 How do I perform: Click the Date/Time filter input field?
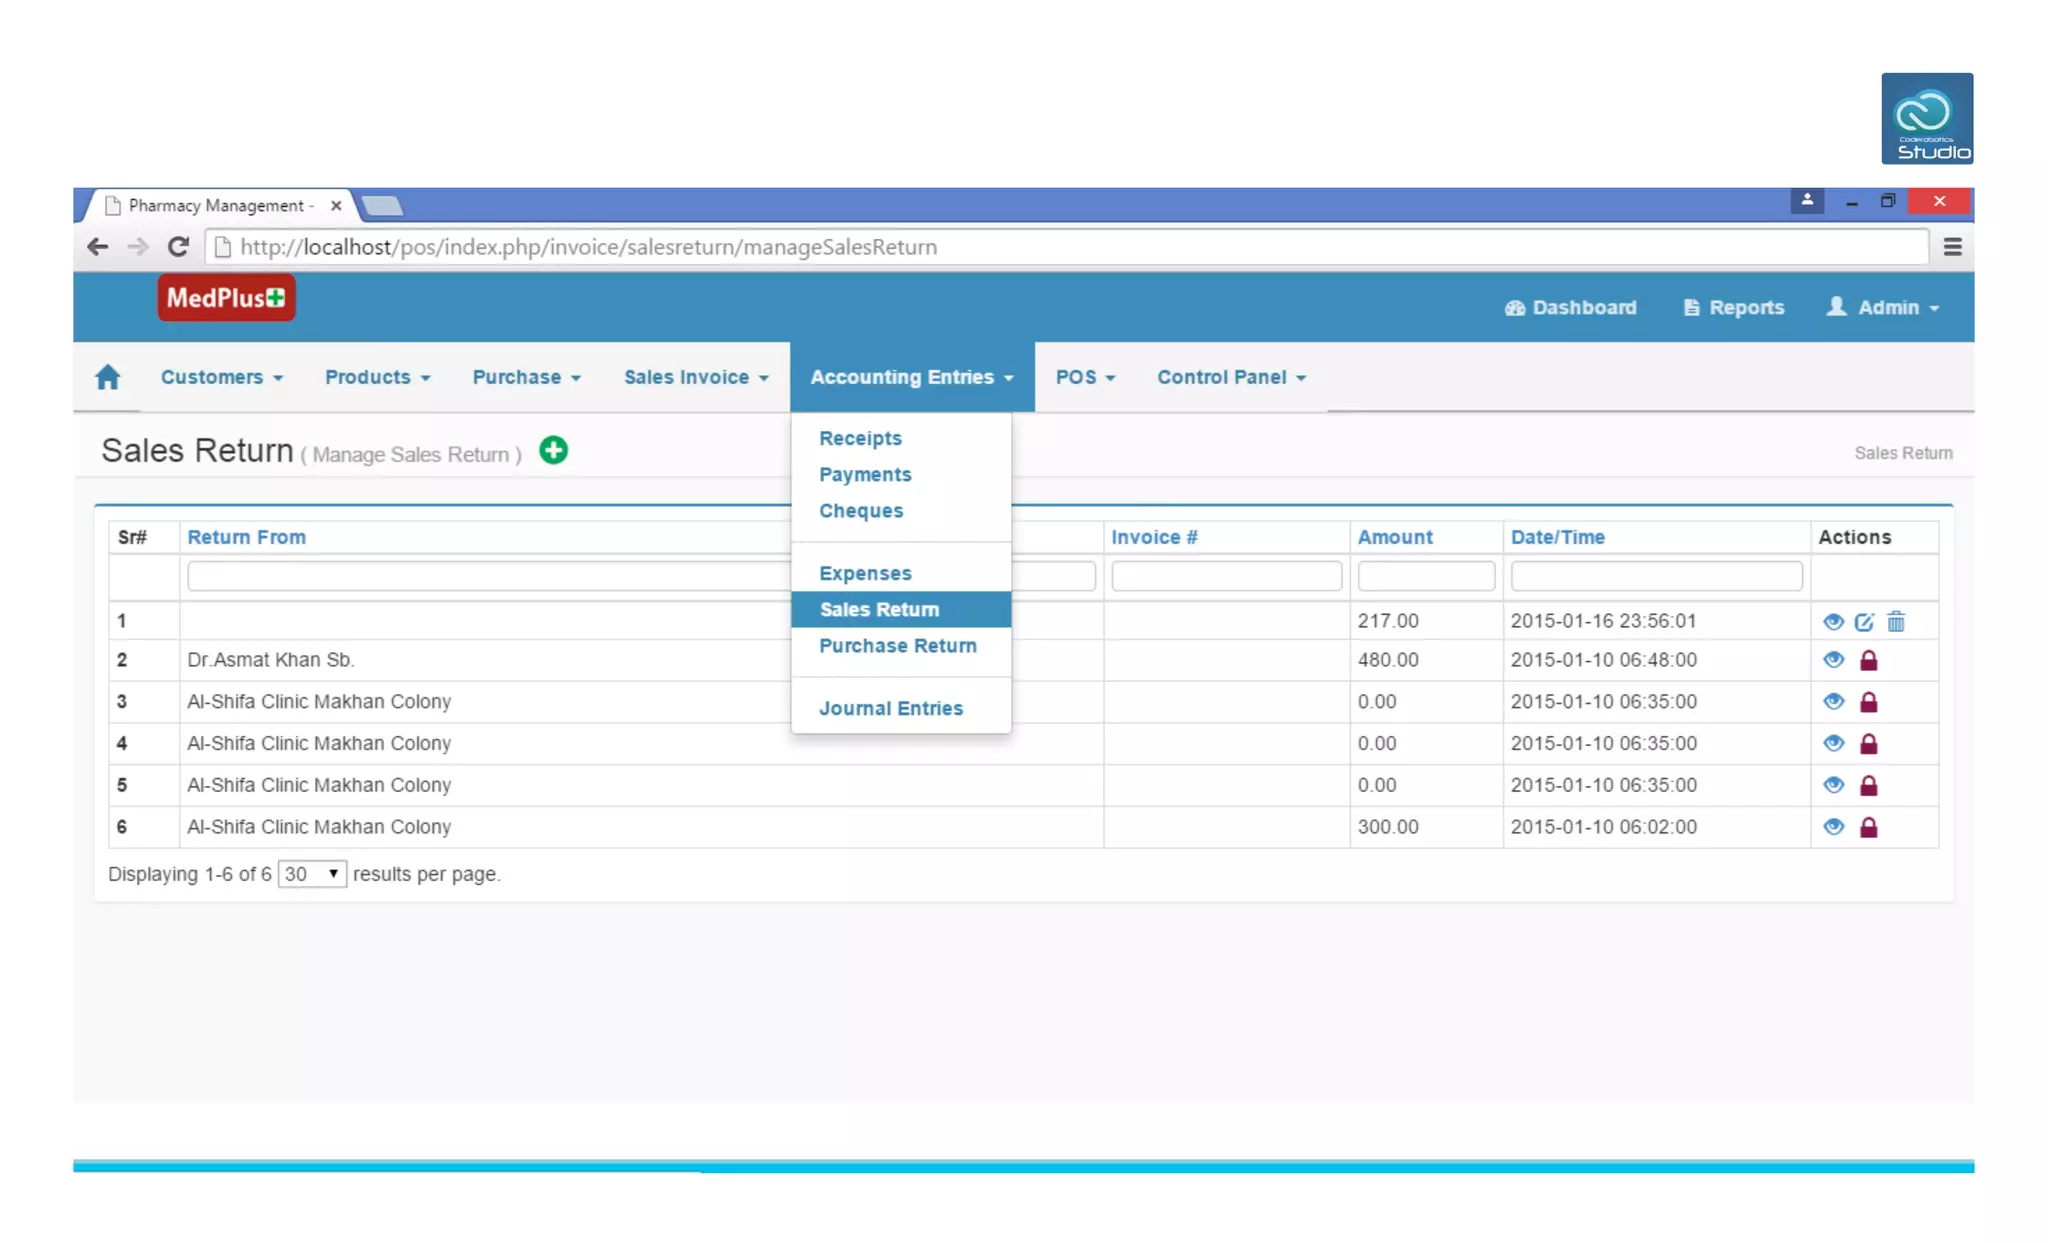pos(1656,577)
